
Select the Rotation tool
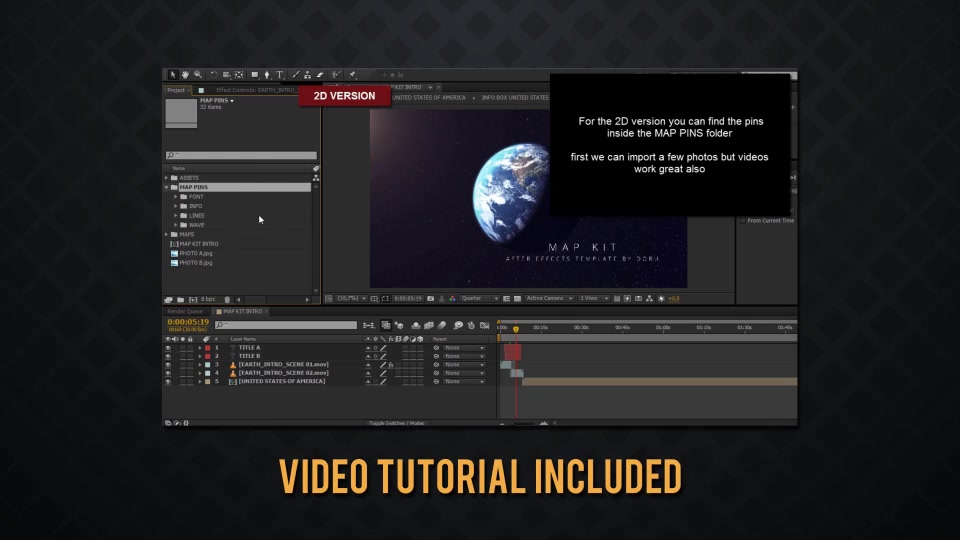(214, 75)
